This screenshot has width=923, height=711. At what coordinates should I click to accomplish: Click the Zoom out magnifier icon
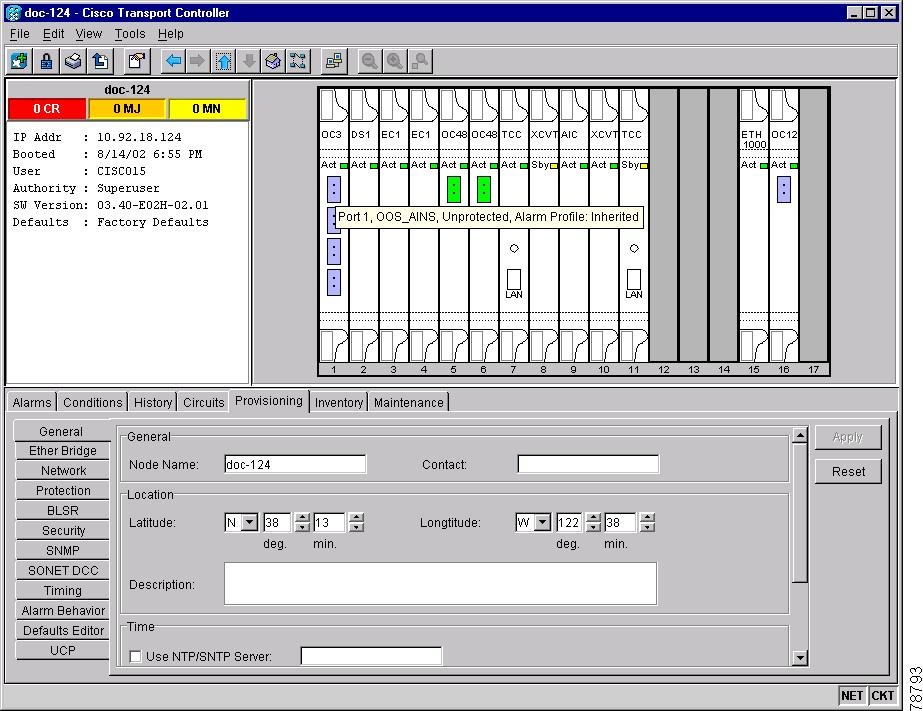[x=370, y=61]
